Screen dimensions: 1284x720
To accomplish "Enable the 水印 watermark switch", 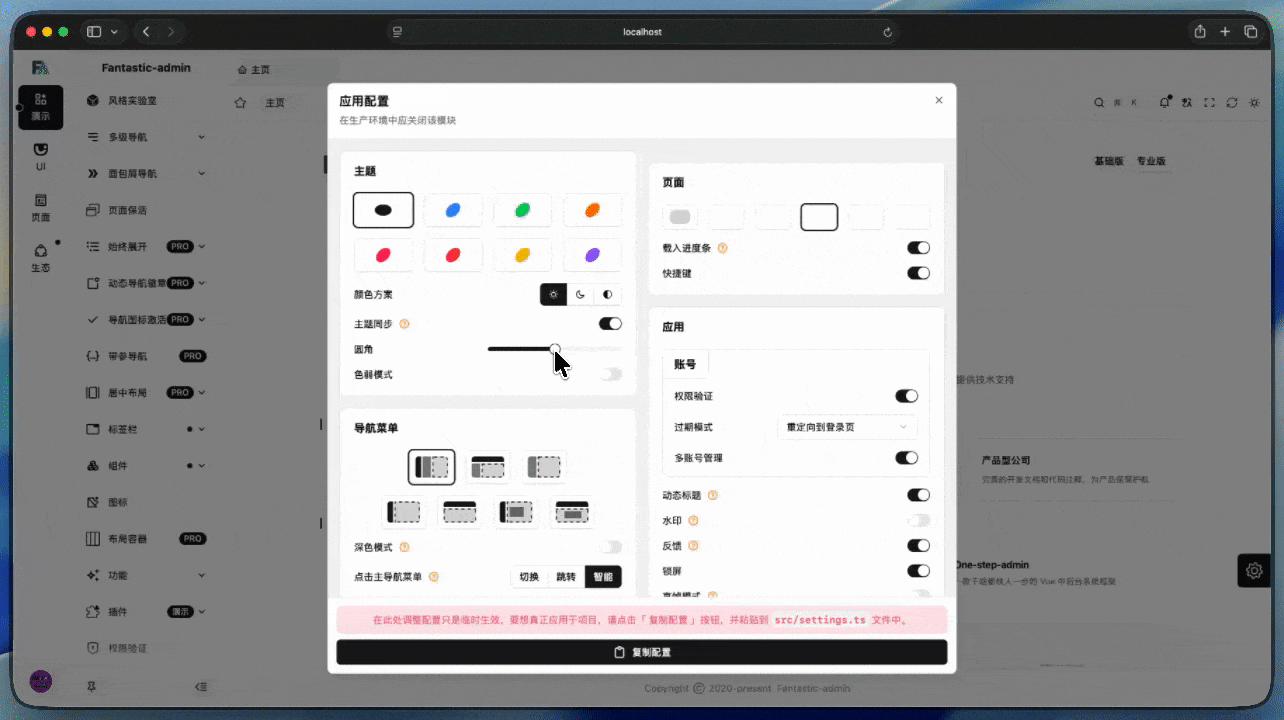I will 917,521.
